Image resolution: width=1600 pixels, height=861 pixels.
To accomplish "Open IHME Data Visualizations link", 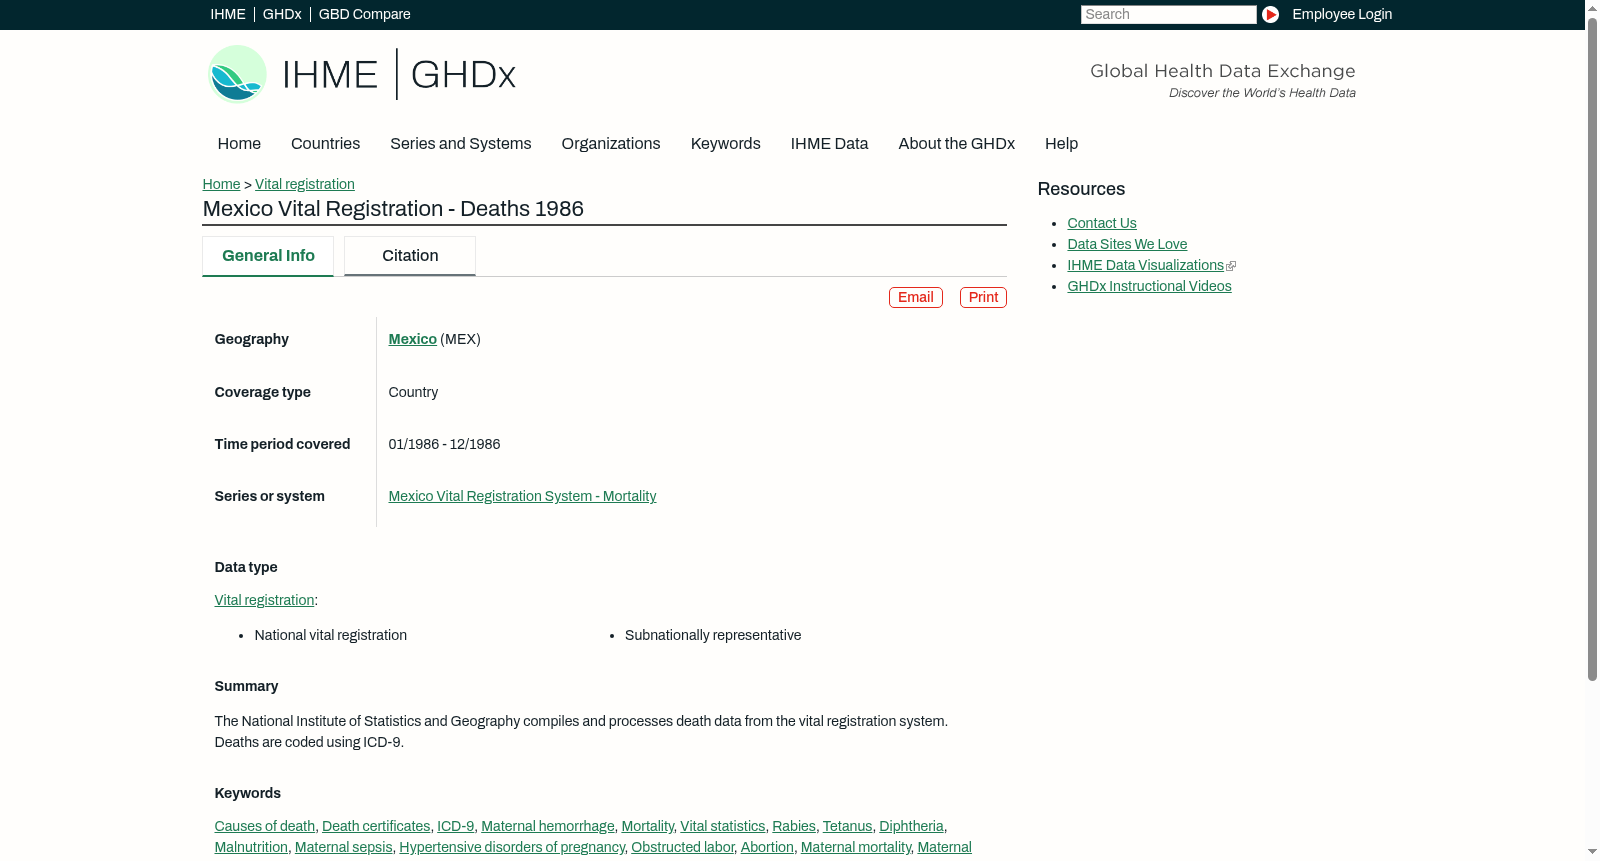I will click(1145, 265).
